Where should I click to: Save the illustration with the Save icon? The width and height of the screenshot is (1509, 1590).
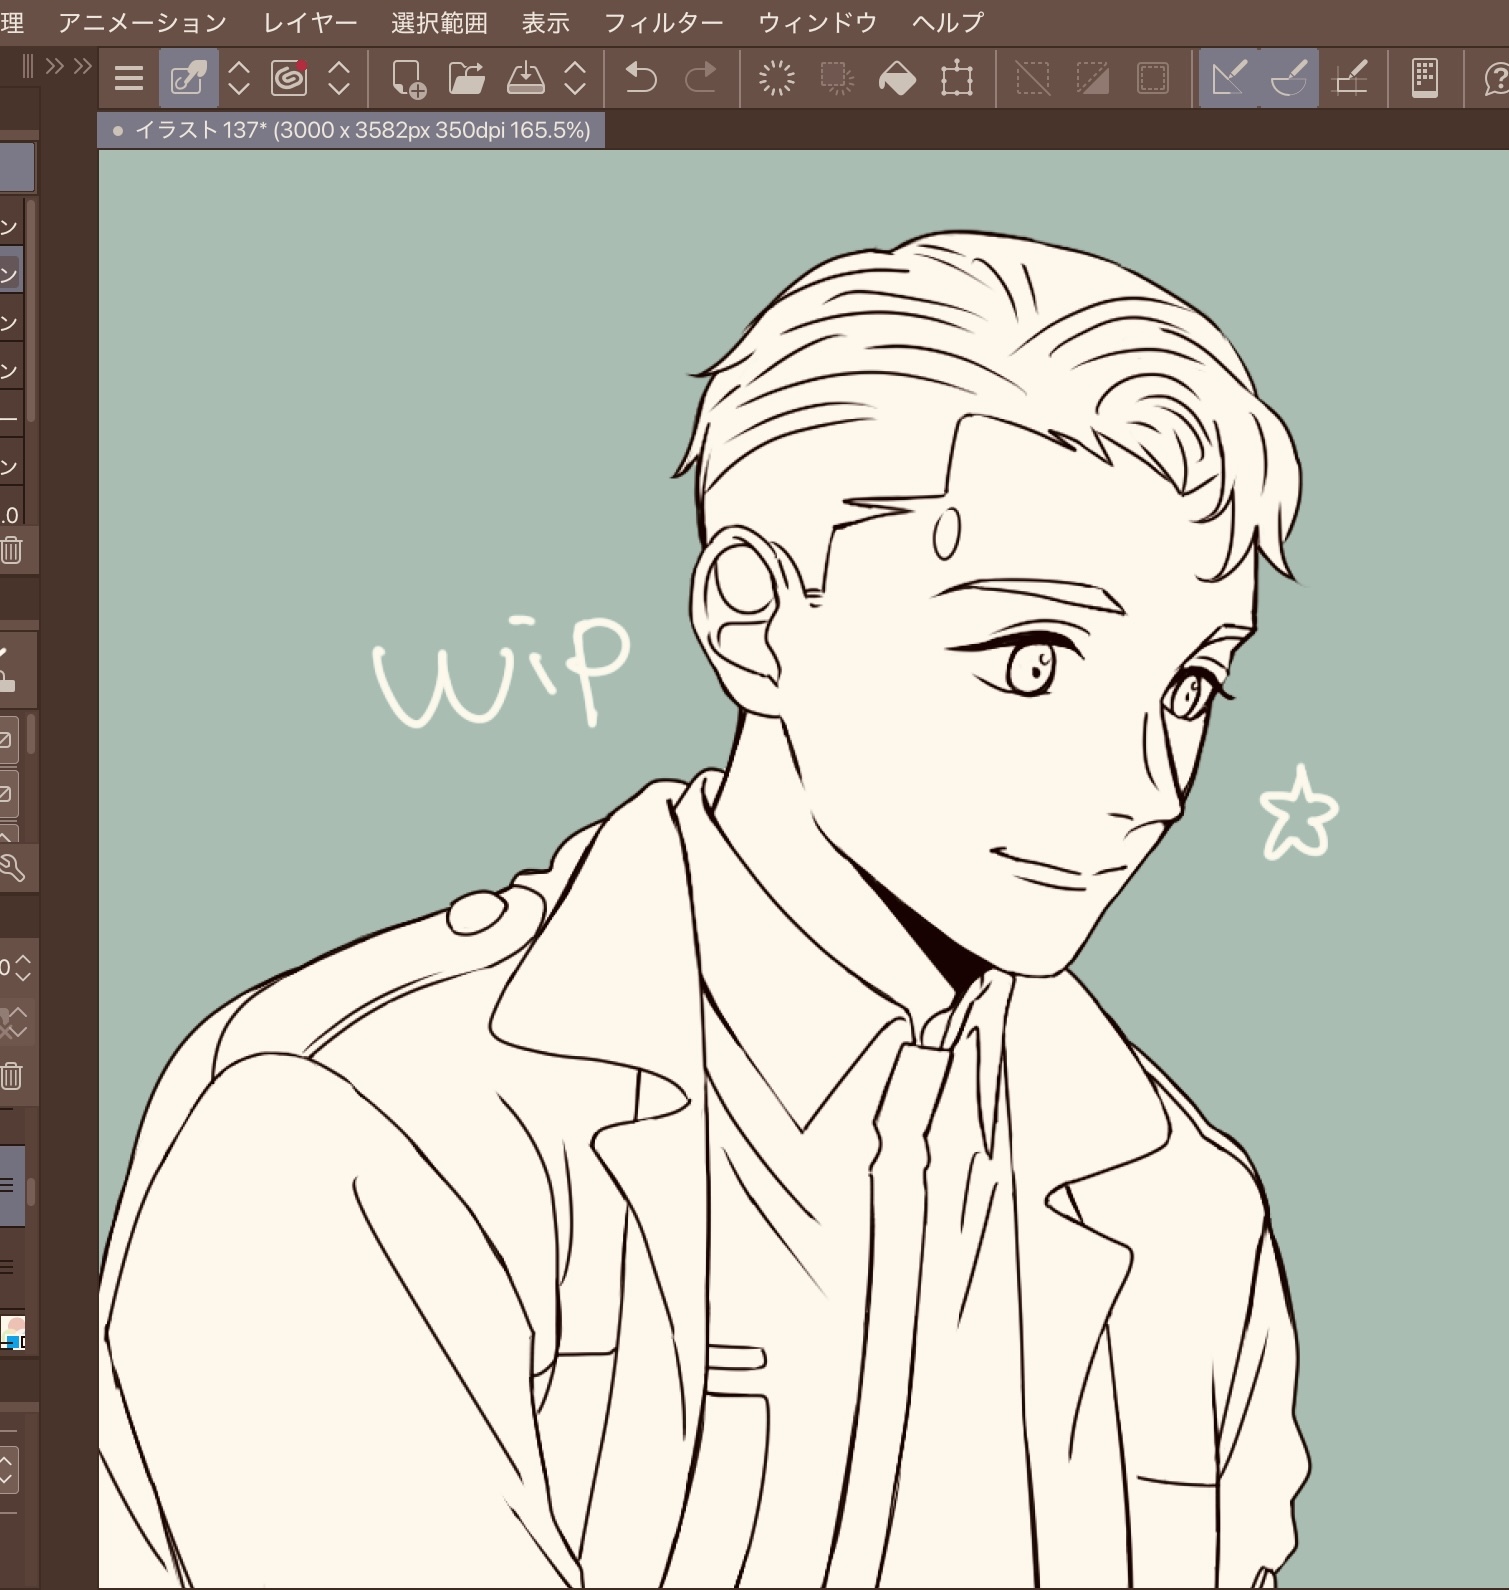tap(525, 78)
